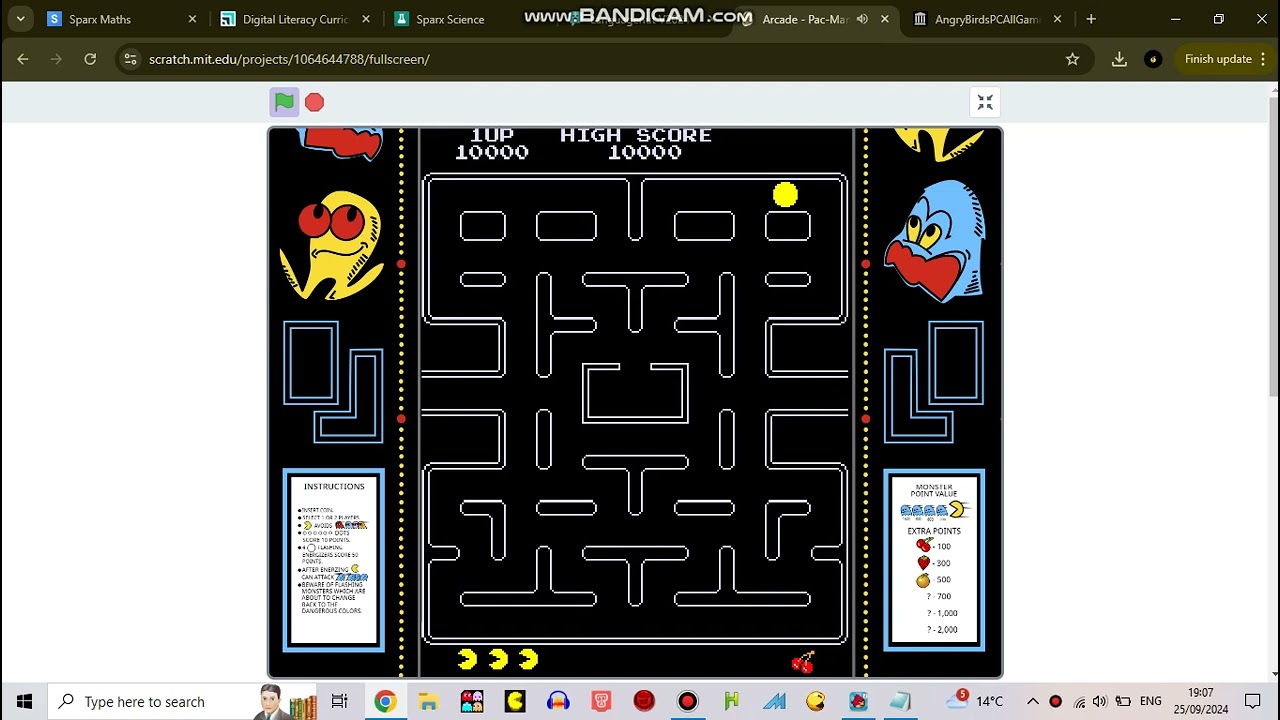Viewport: 1280px width, 720px height.
Task: Click the Monster Point Value card
Action: [934, 560]
